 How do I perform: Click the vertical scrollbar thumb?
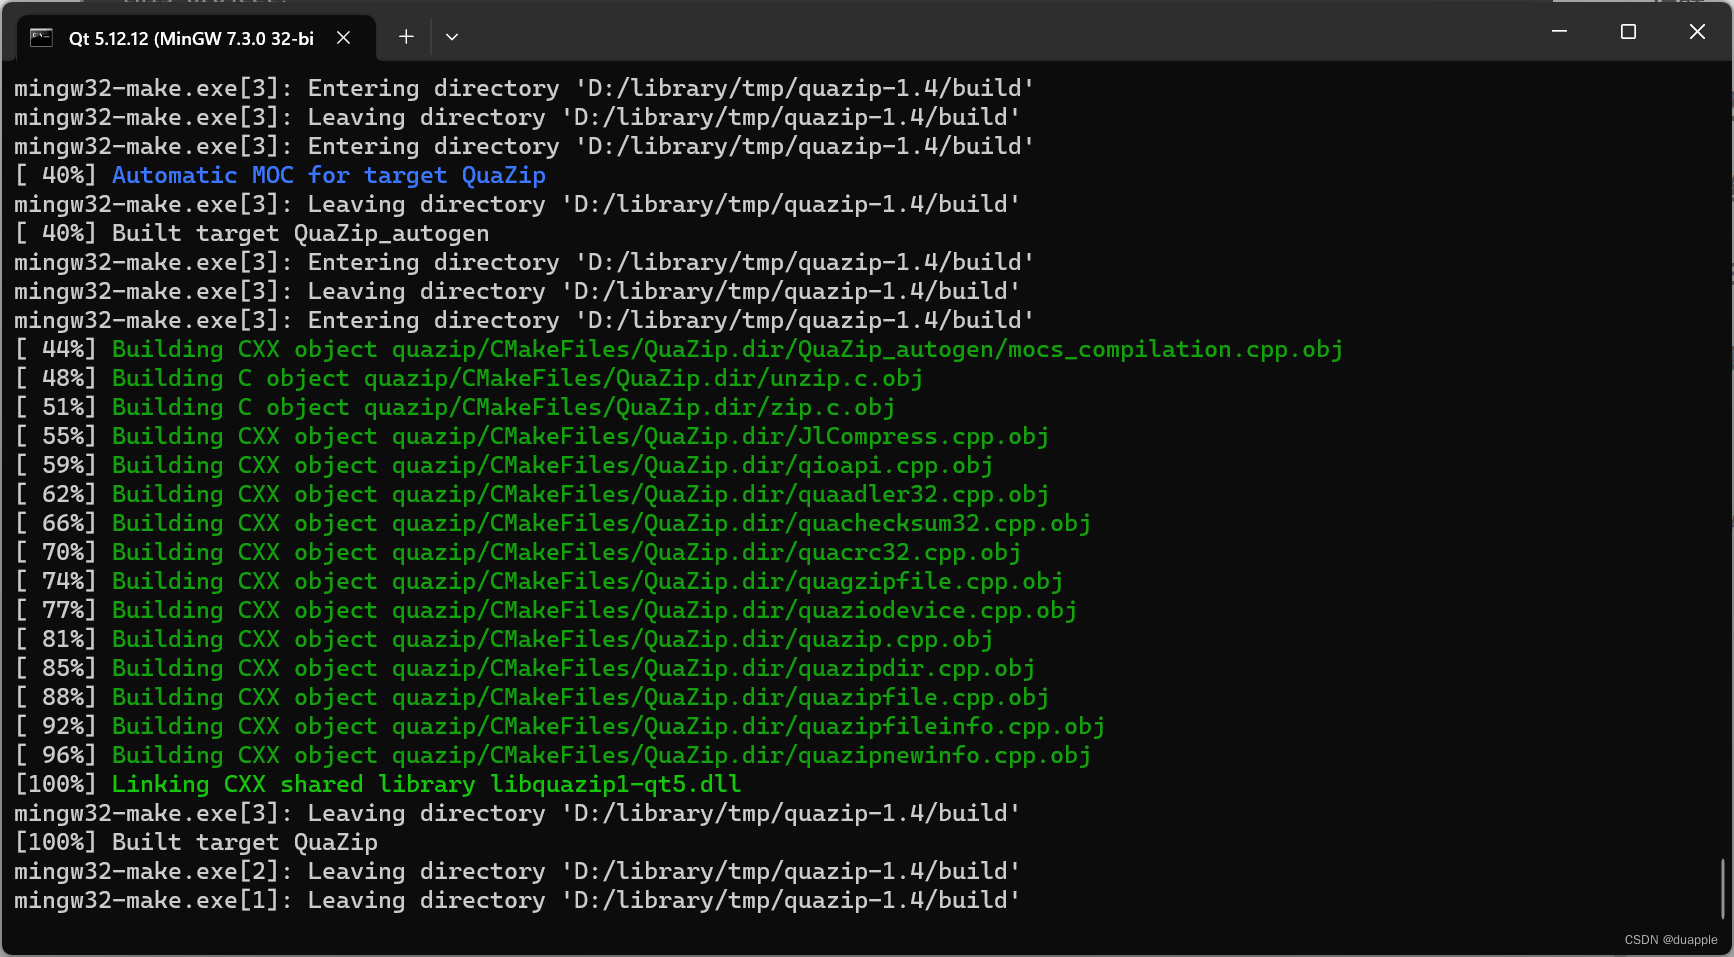pos(1722,888)
